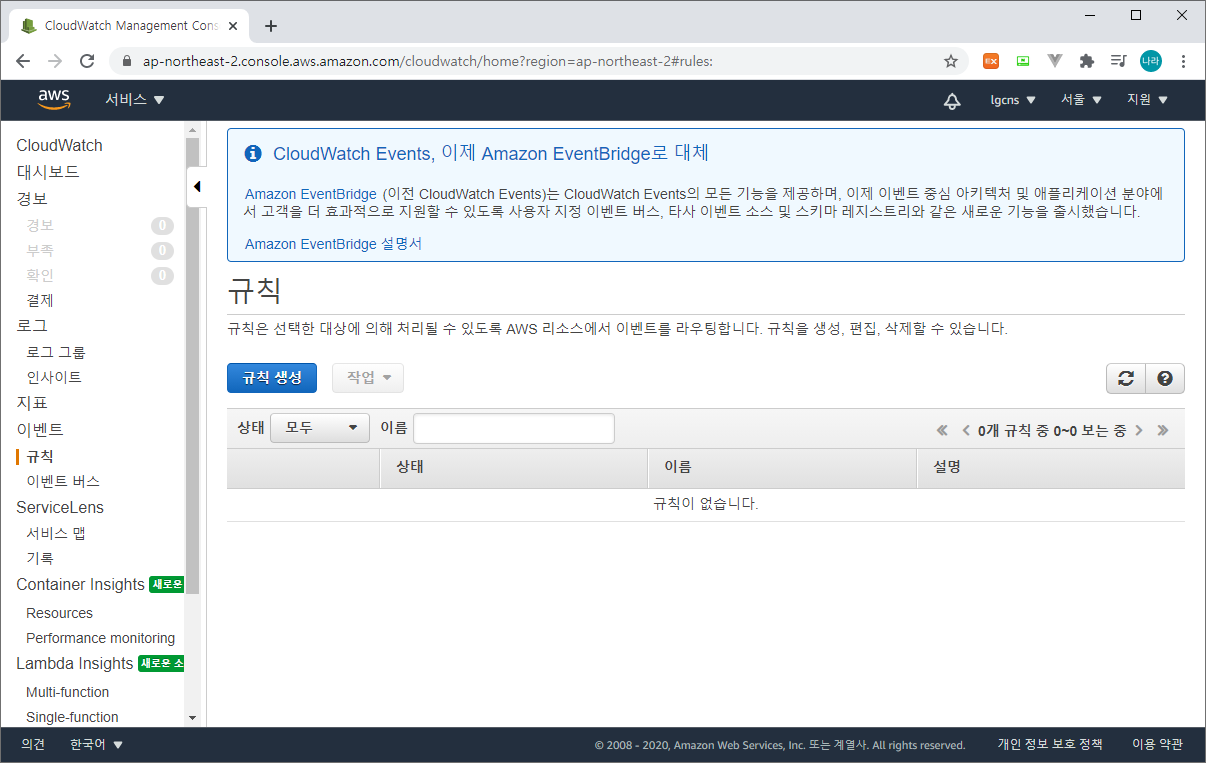Open Resources under Container Insights
1206x763 pixels.
point(59,613)
